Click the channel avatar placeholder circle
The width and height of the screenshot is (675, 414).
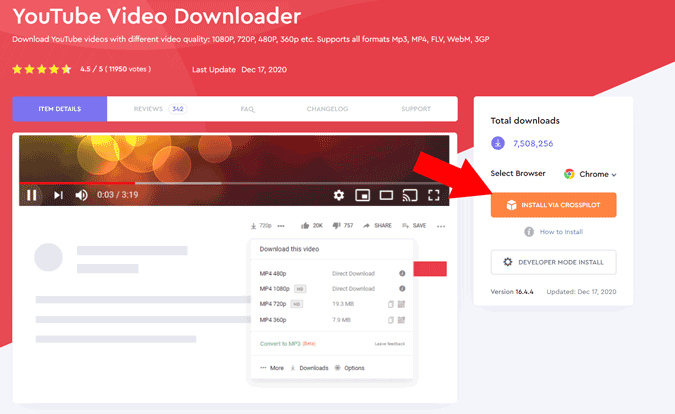[x=48, y=257]
